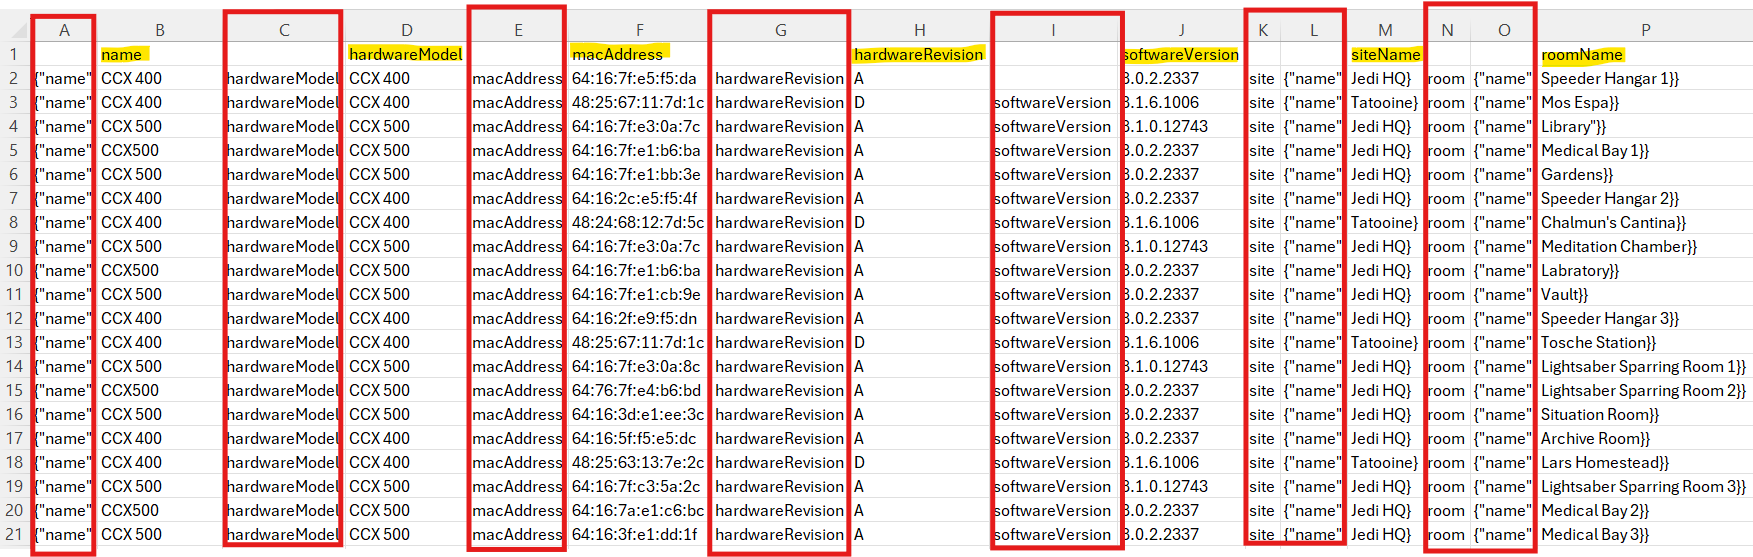Select the 'Chalmun's Cantina' room cell
The image size is (1753, 557).
tap(1613, 222)
